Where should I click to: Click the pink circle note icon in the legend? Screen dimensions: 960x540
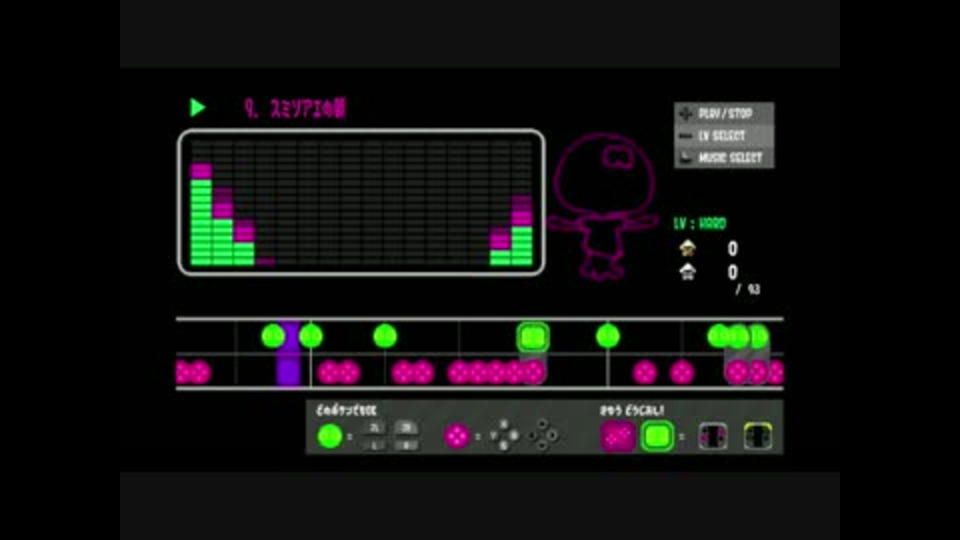click(456, 437)
